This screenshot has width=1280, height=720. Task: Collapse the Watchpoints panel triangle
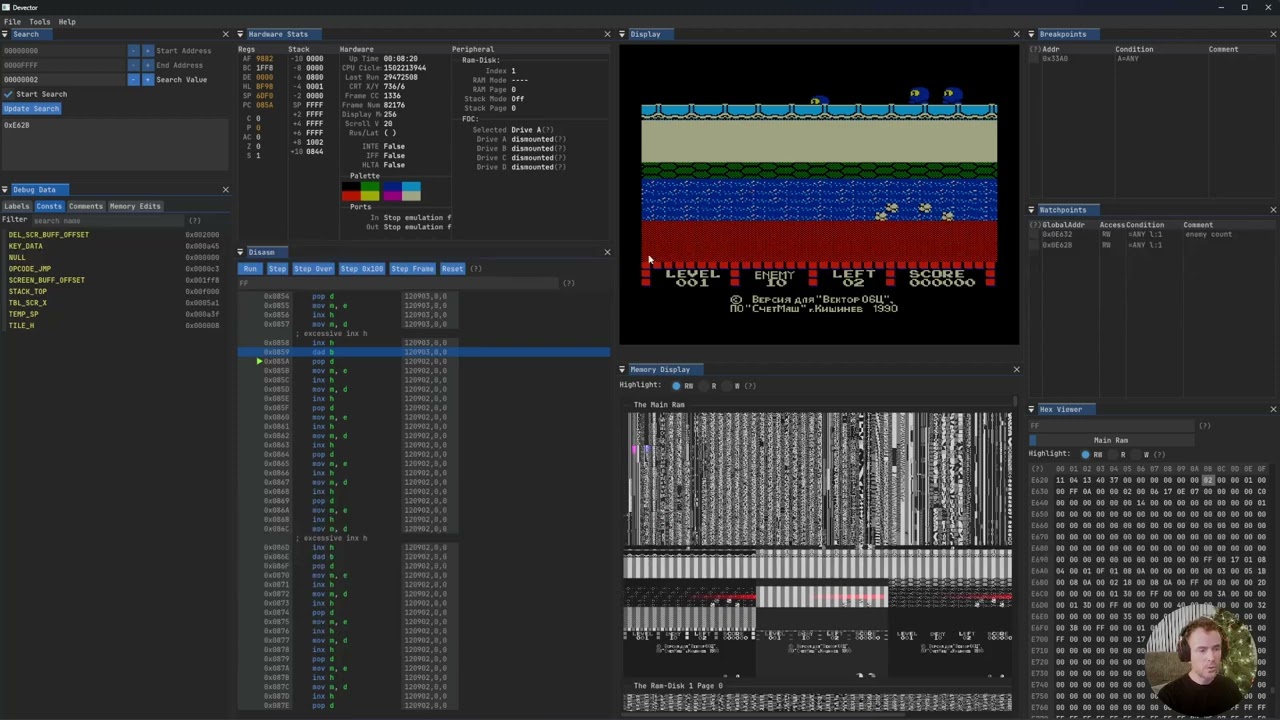(x=1032, y=210)
